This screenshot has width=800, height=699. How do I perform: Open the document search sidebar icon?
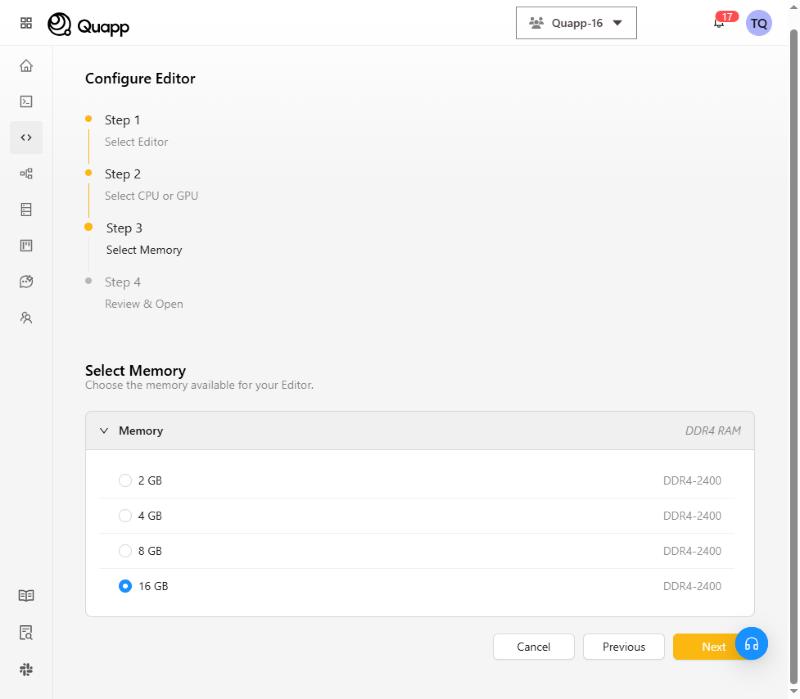[26, 633]
